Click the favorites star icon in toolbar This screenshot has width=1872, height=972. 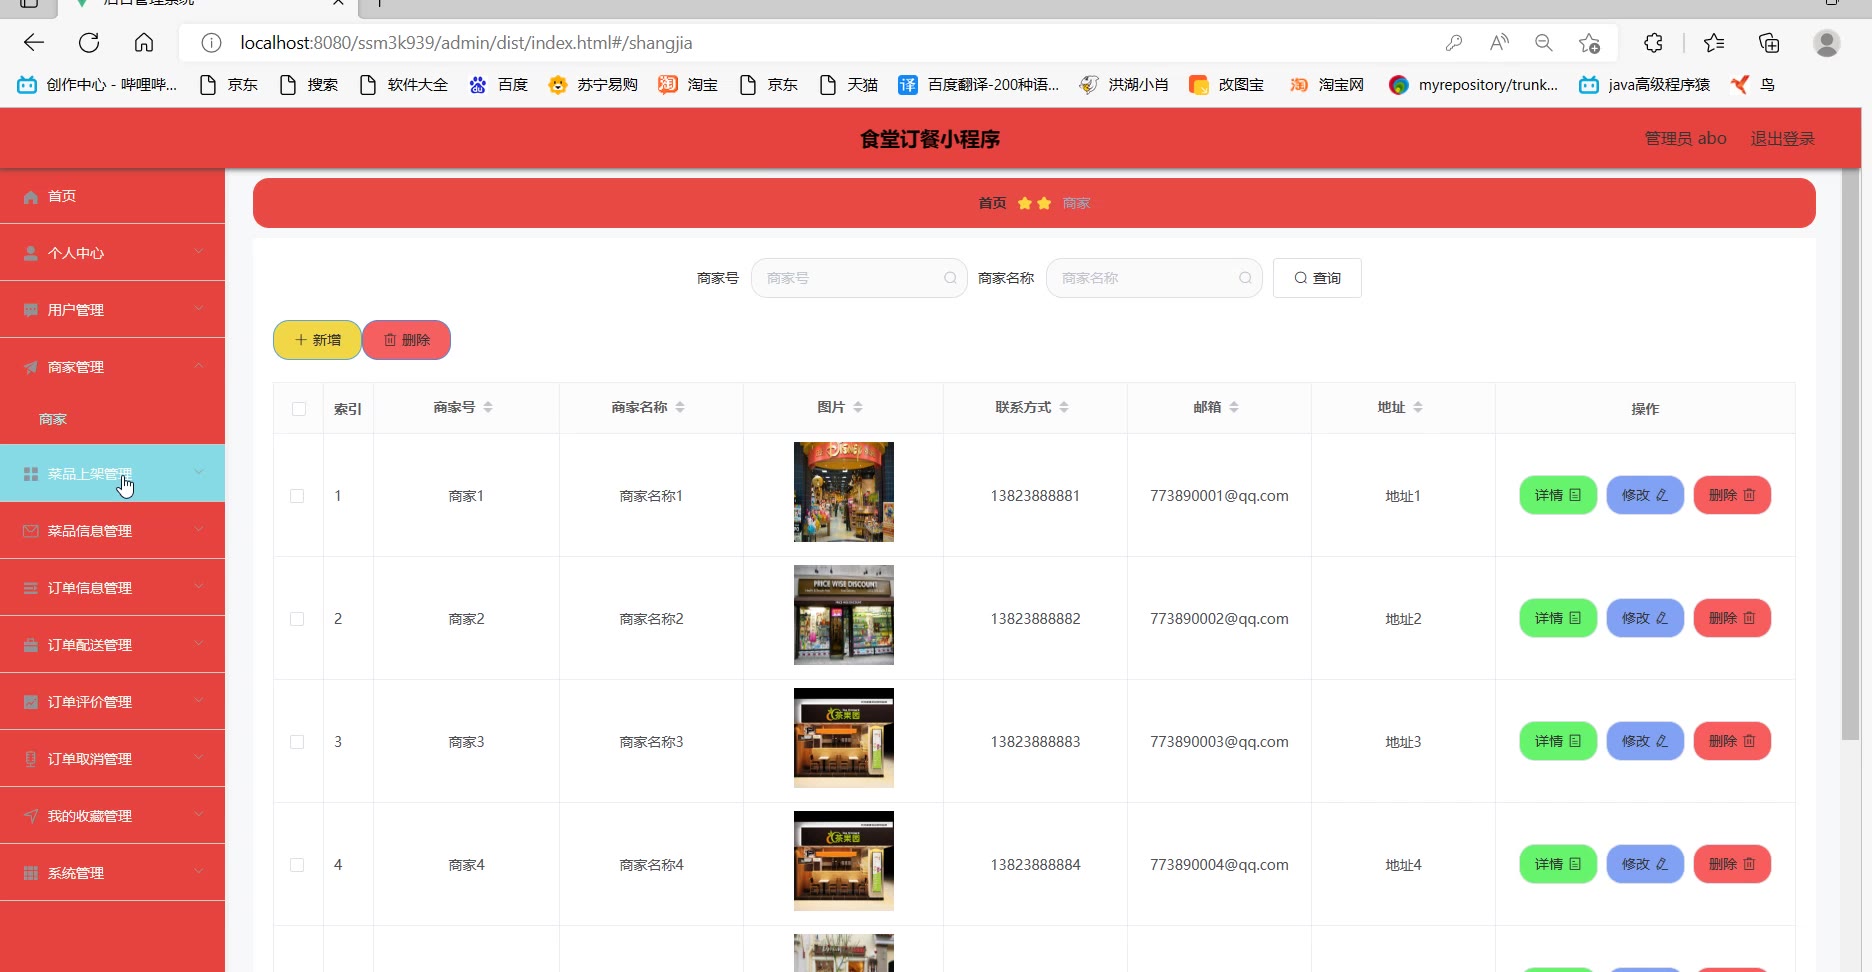click(1713, 43)
